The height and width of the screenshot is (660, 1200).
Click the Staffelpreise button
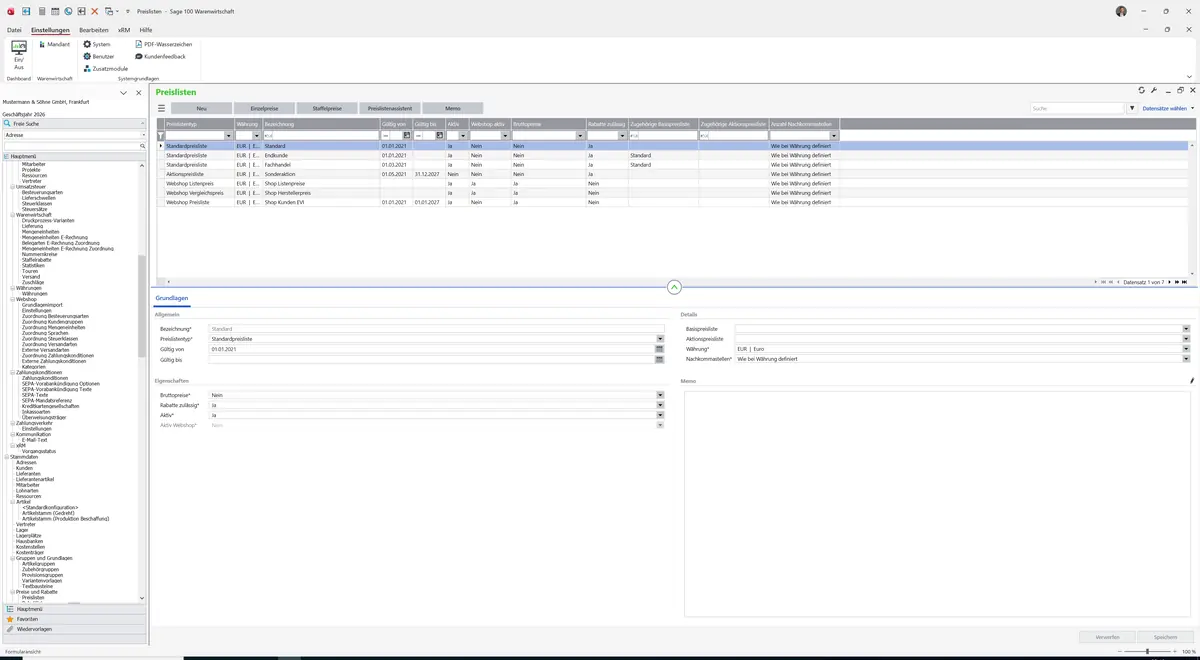click(327, 108)
